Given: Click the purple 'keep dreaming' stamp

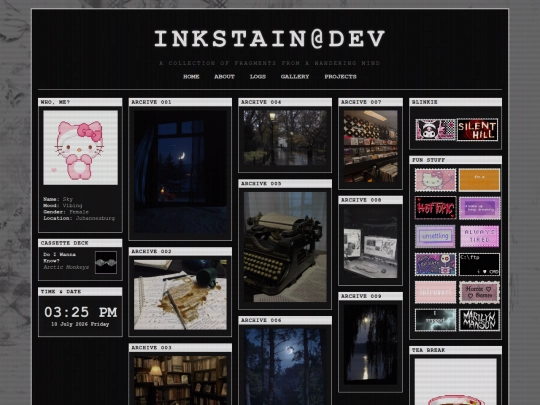Looking at the screenshot, I should (479, 208).
